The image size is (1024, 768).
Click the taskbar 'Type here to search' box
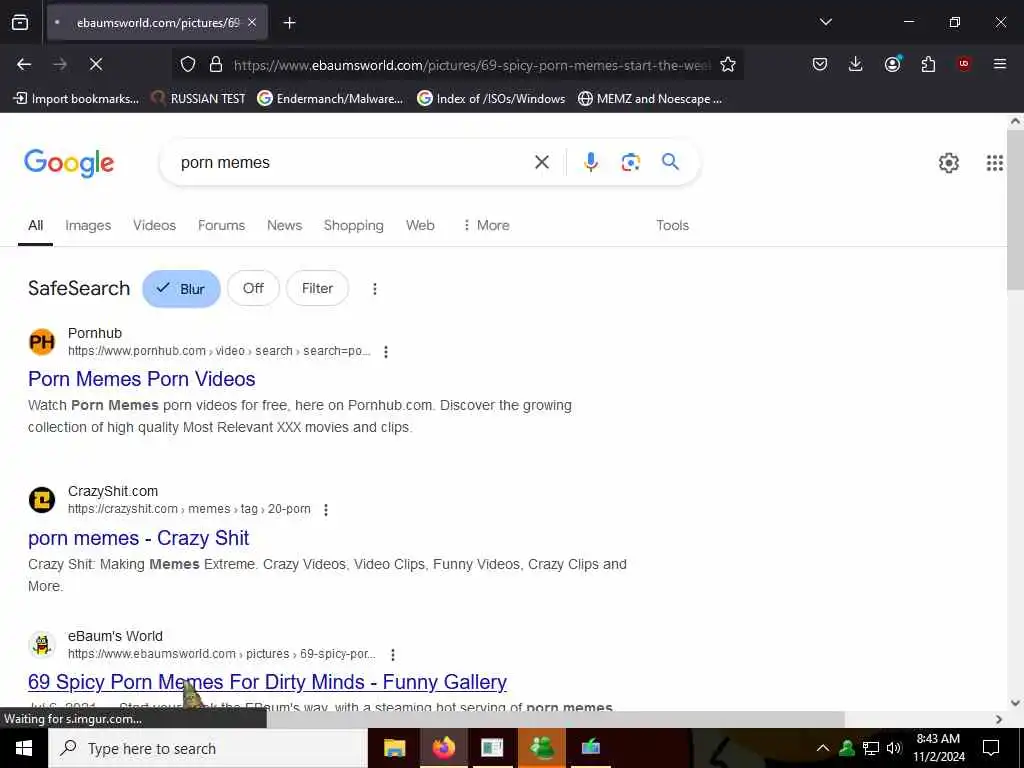click(x=208, y=748)
